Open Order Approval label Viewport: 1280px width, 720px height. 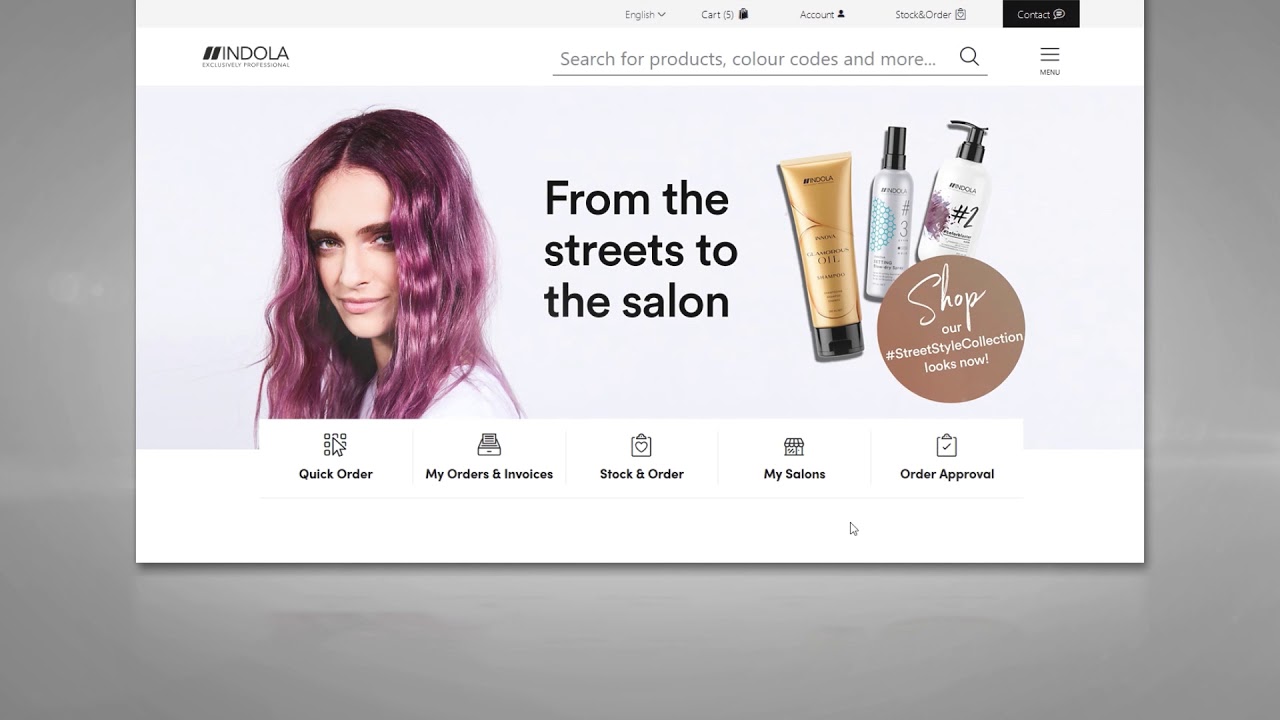pos(947,474)
